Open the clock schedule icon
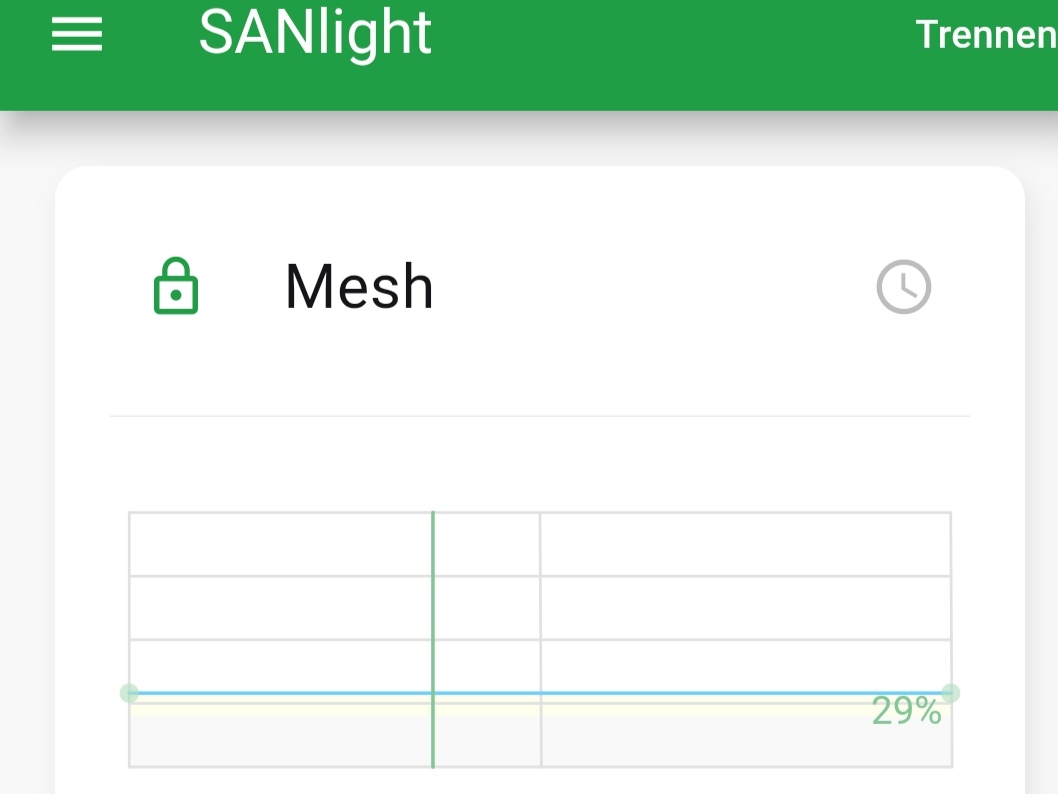Screen dimensions: 1058x794 tap(903, 287)
